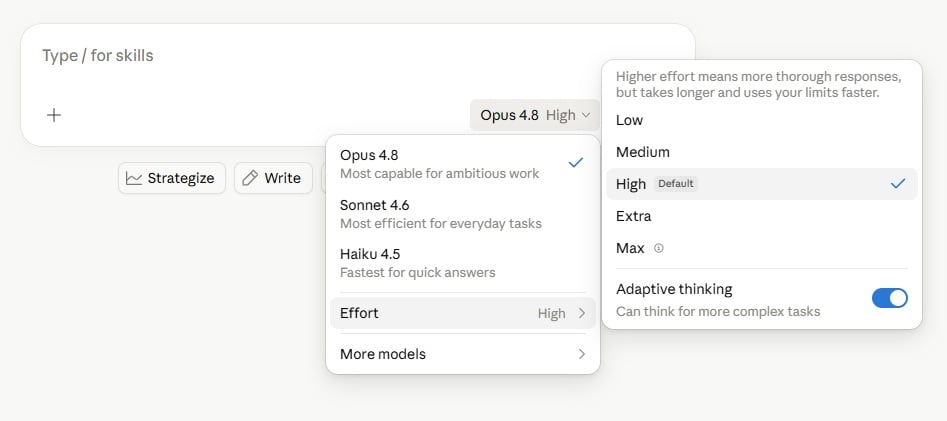
Task: Click the info icon next to Max
Action: pos(658,248)
